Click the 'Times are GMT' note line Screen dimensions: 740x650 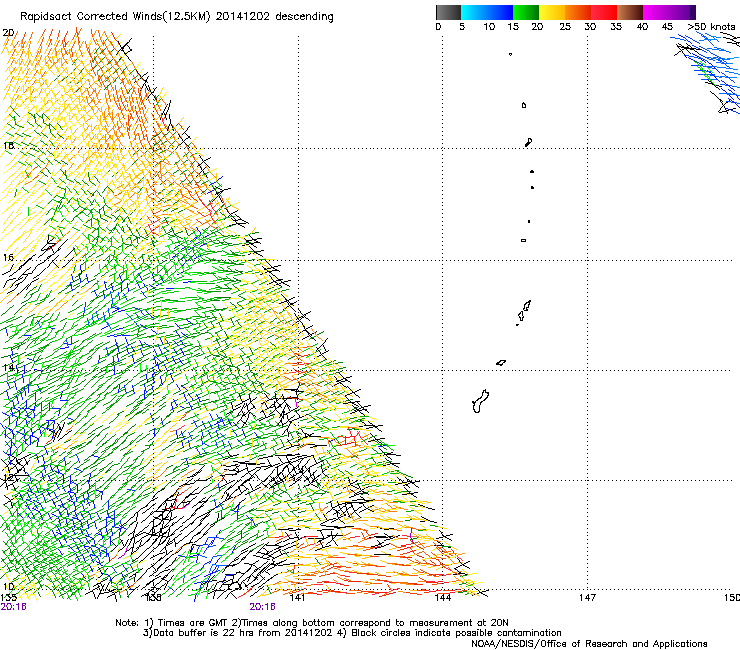(312, 623)
